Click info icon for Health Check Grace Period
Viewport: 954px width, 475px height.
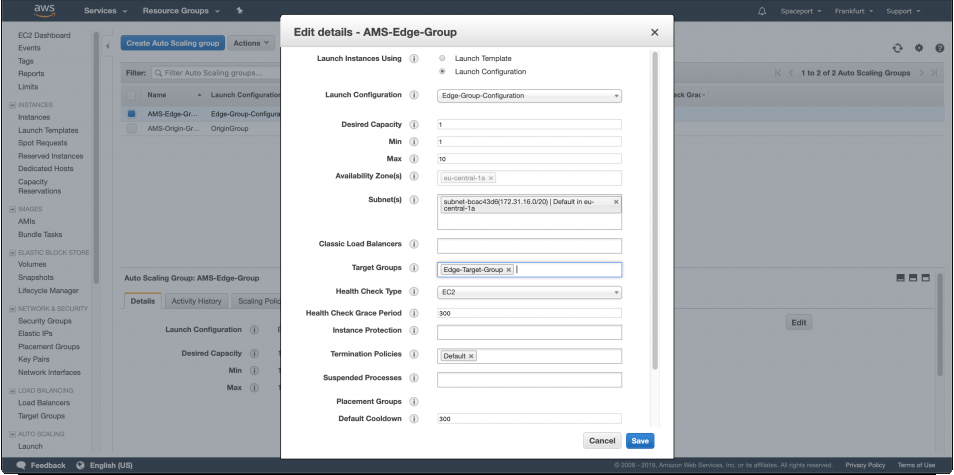[x=414, y=313]
